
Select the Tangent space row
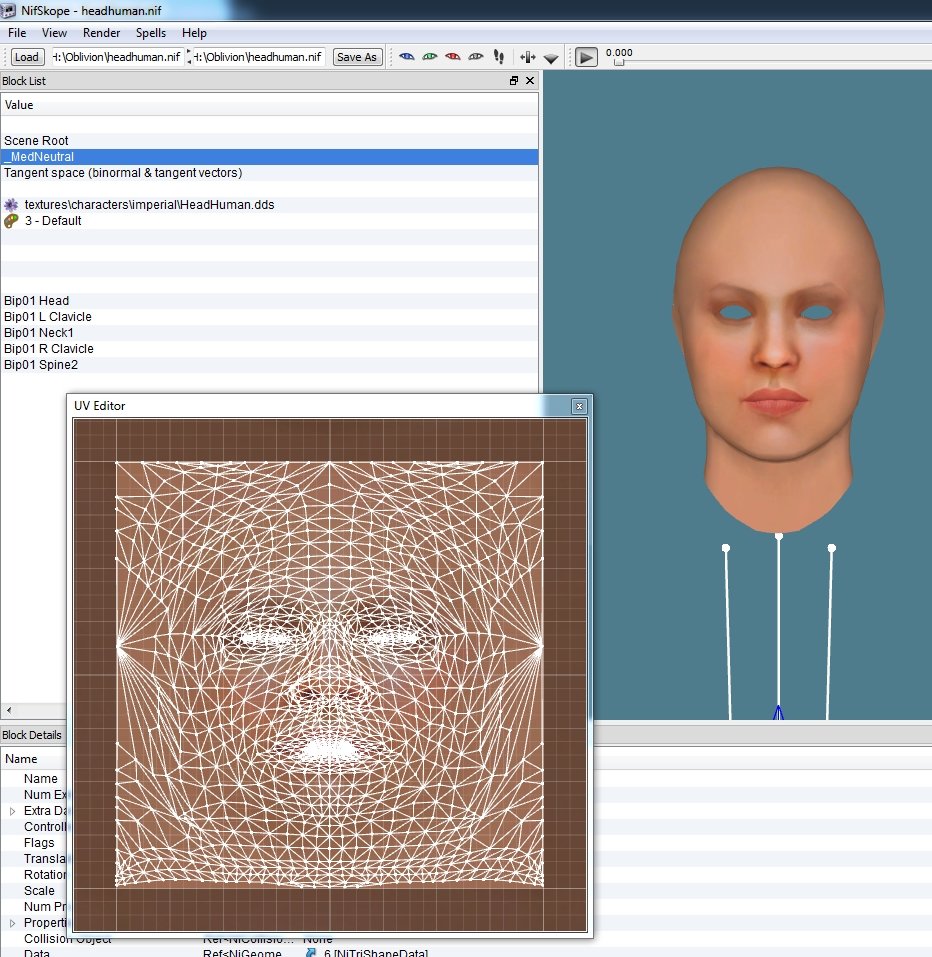[x=269, y=173]
